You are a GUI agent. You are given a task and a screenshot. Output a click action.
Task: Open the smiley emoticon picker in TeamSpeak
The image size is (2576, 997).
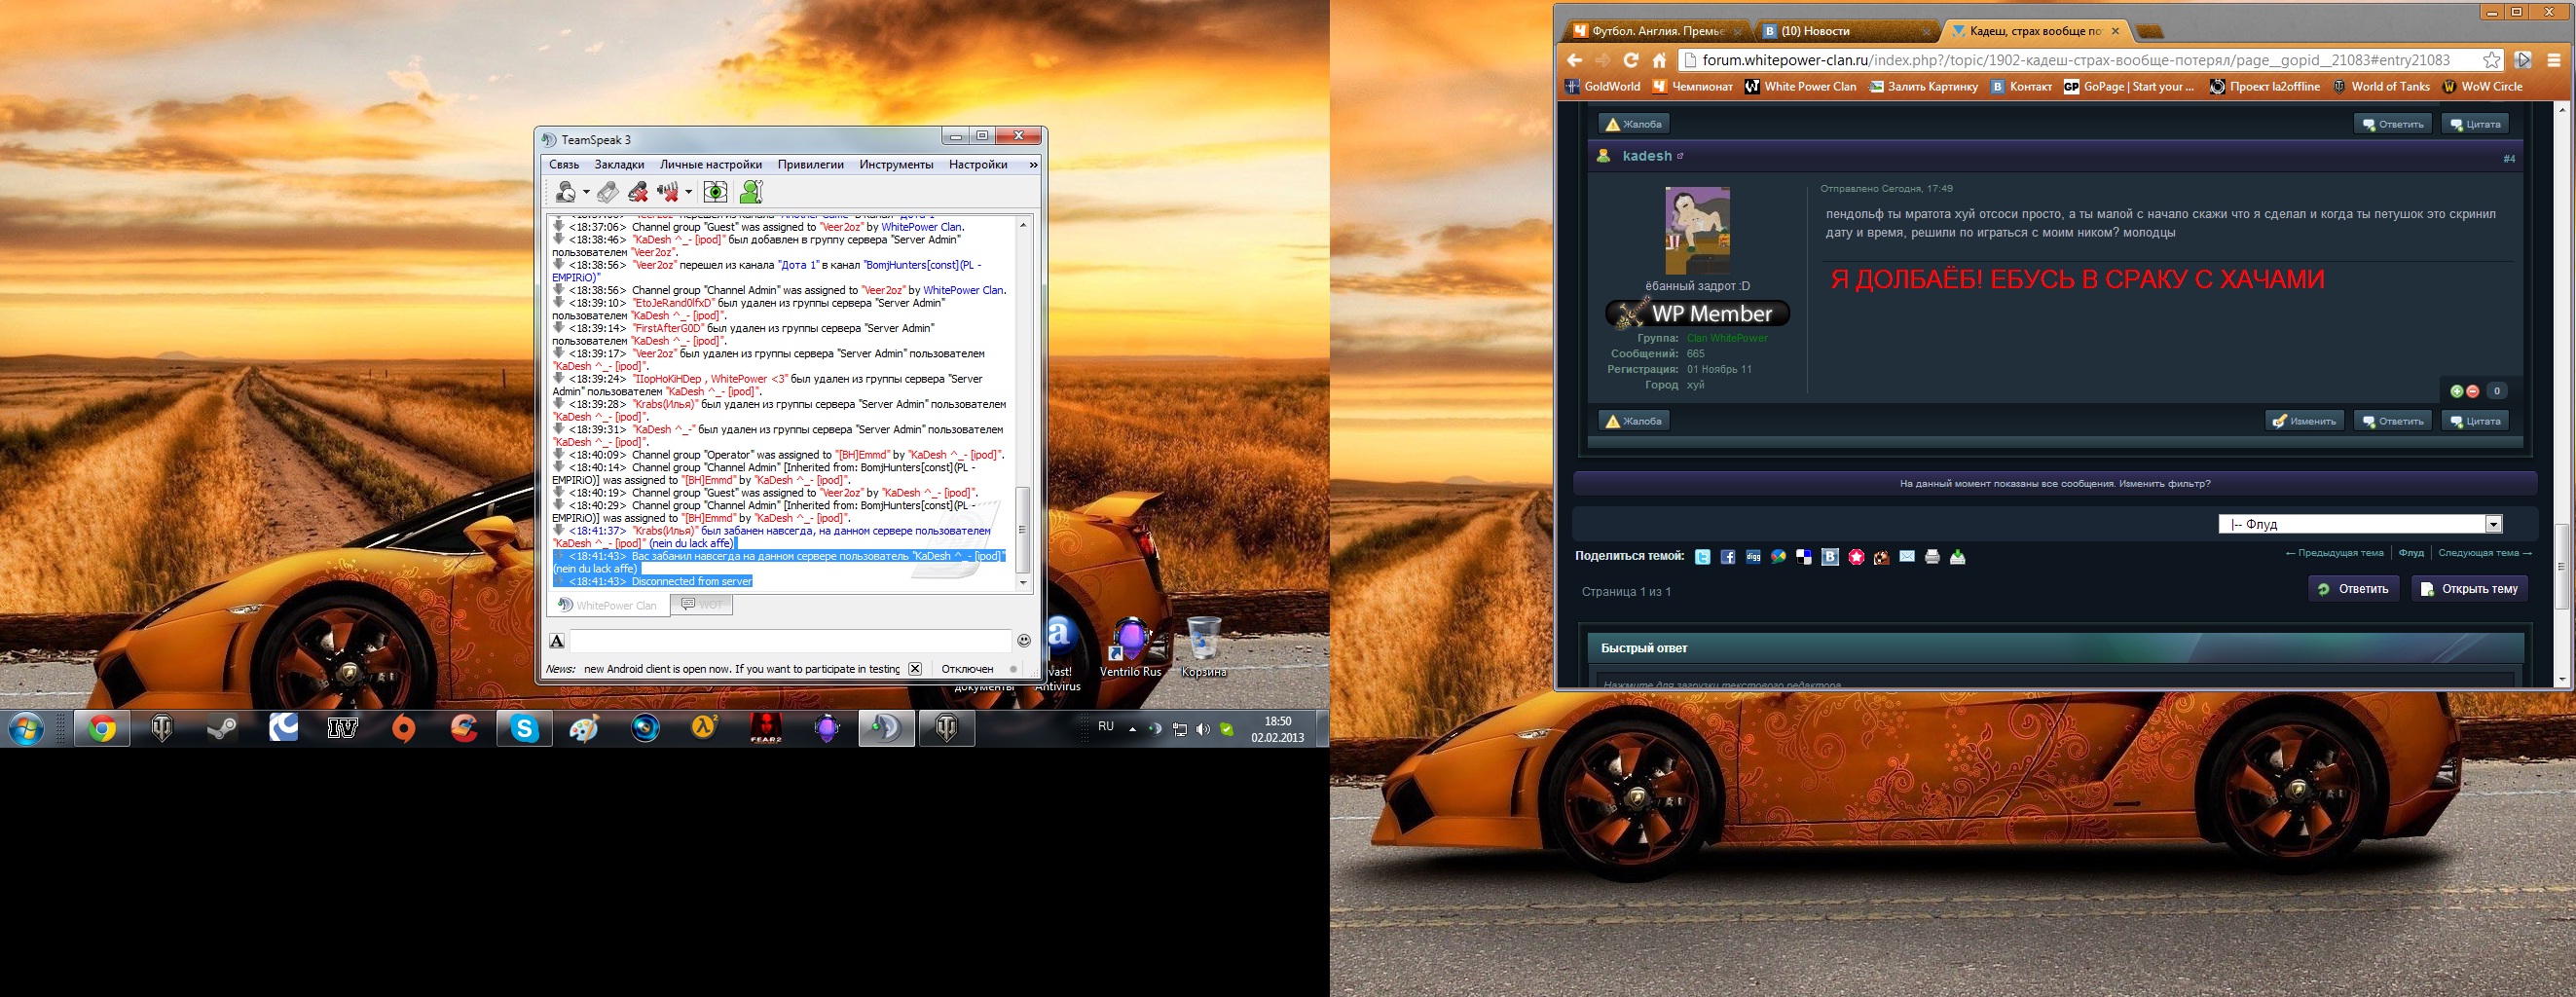click(x=1023, y=640)
